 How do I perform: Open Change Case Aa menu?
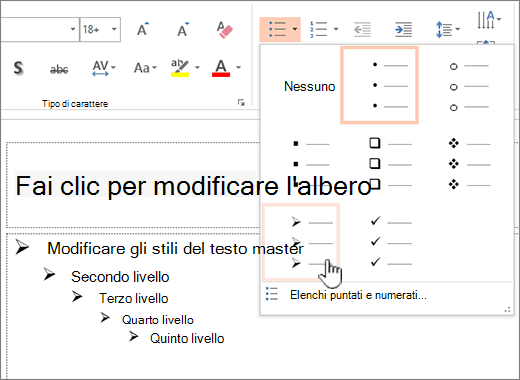[145, 68]
